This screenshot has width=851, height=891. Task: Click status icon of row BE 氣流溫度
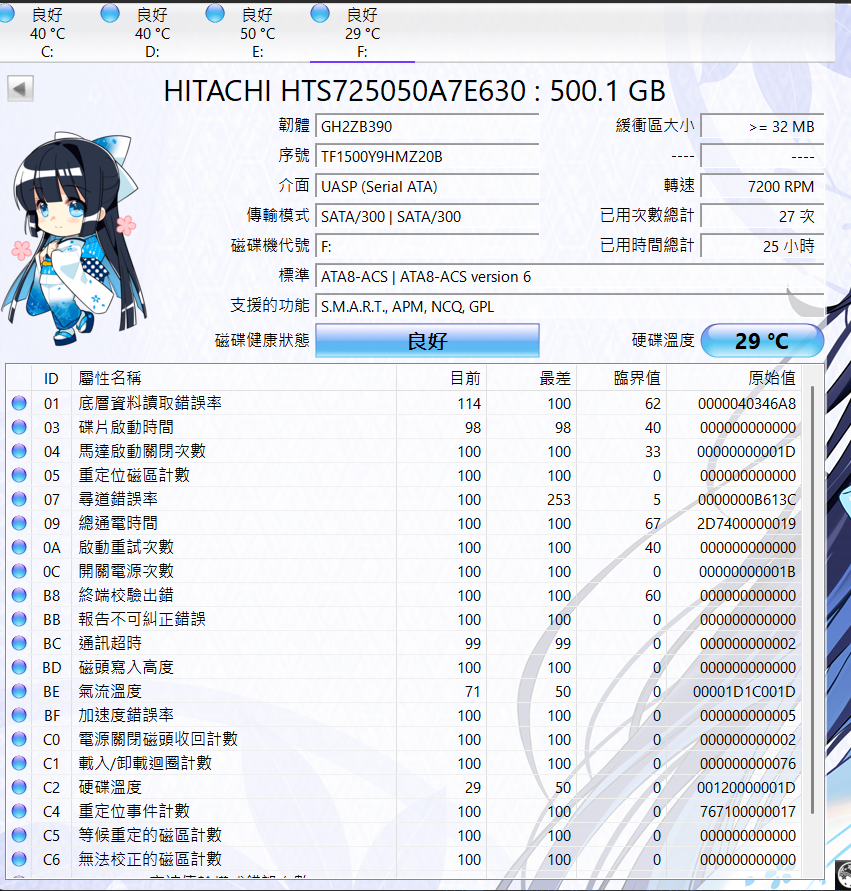pos(19,691)
